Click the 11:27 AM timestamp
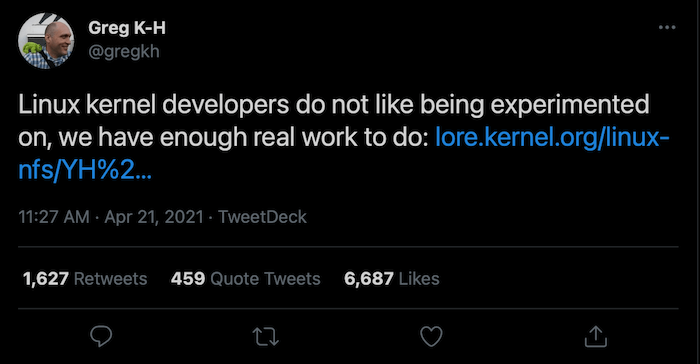 tap(54, 217)
